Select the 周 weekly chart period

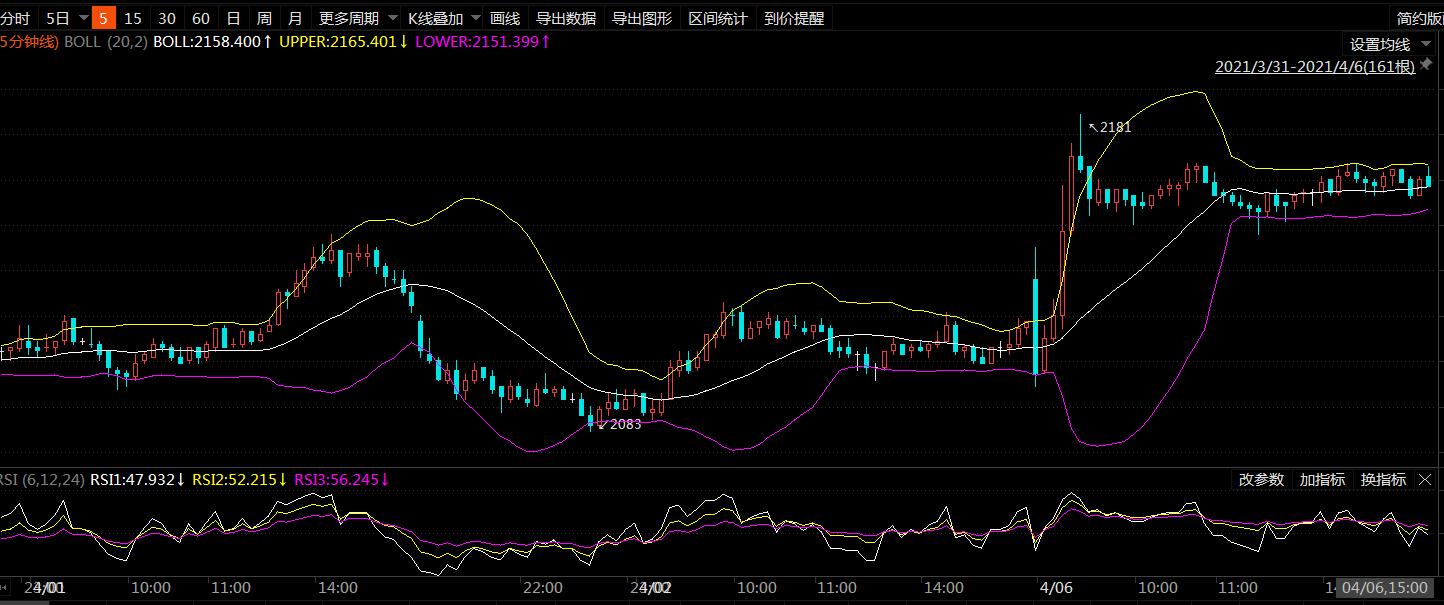(x=264, y=18)
